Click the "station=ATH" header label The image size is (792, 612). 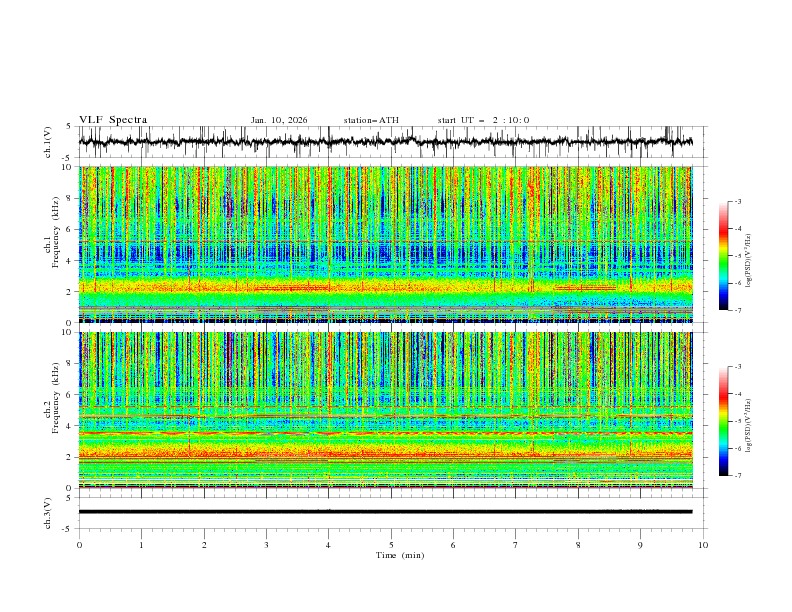[371, 120]
